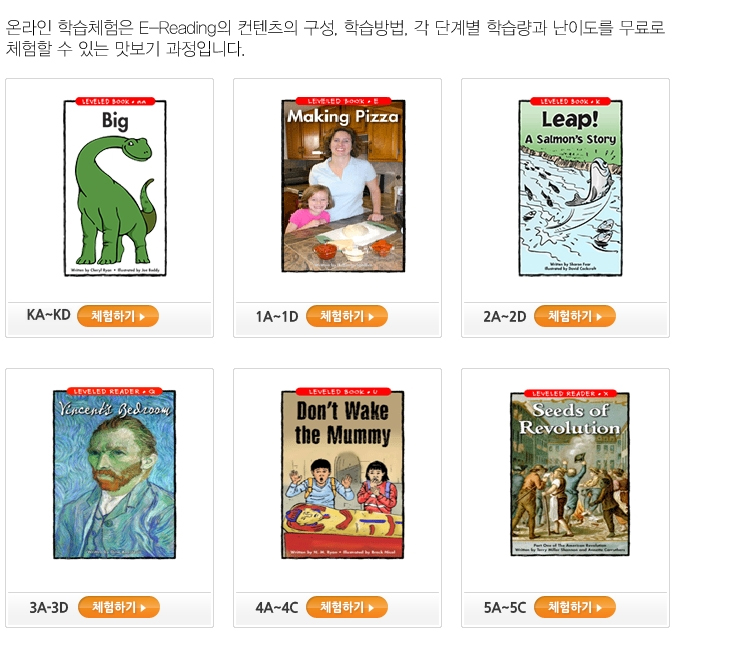
Task: Select the Vincent's Bedroom book cover
Action: (115, 473)
